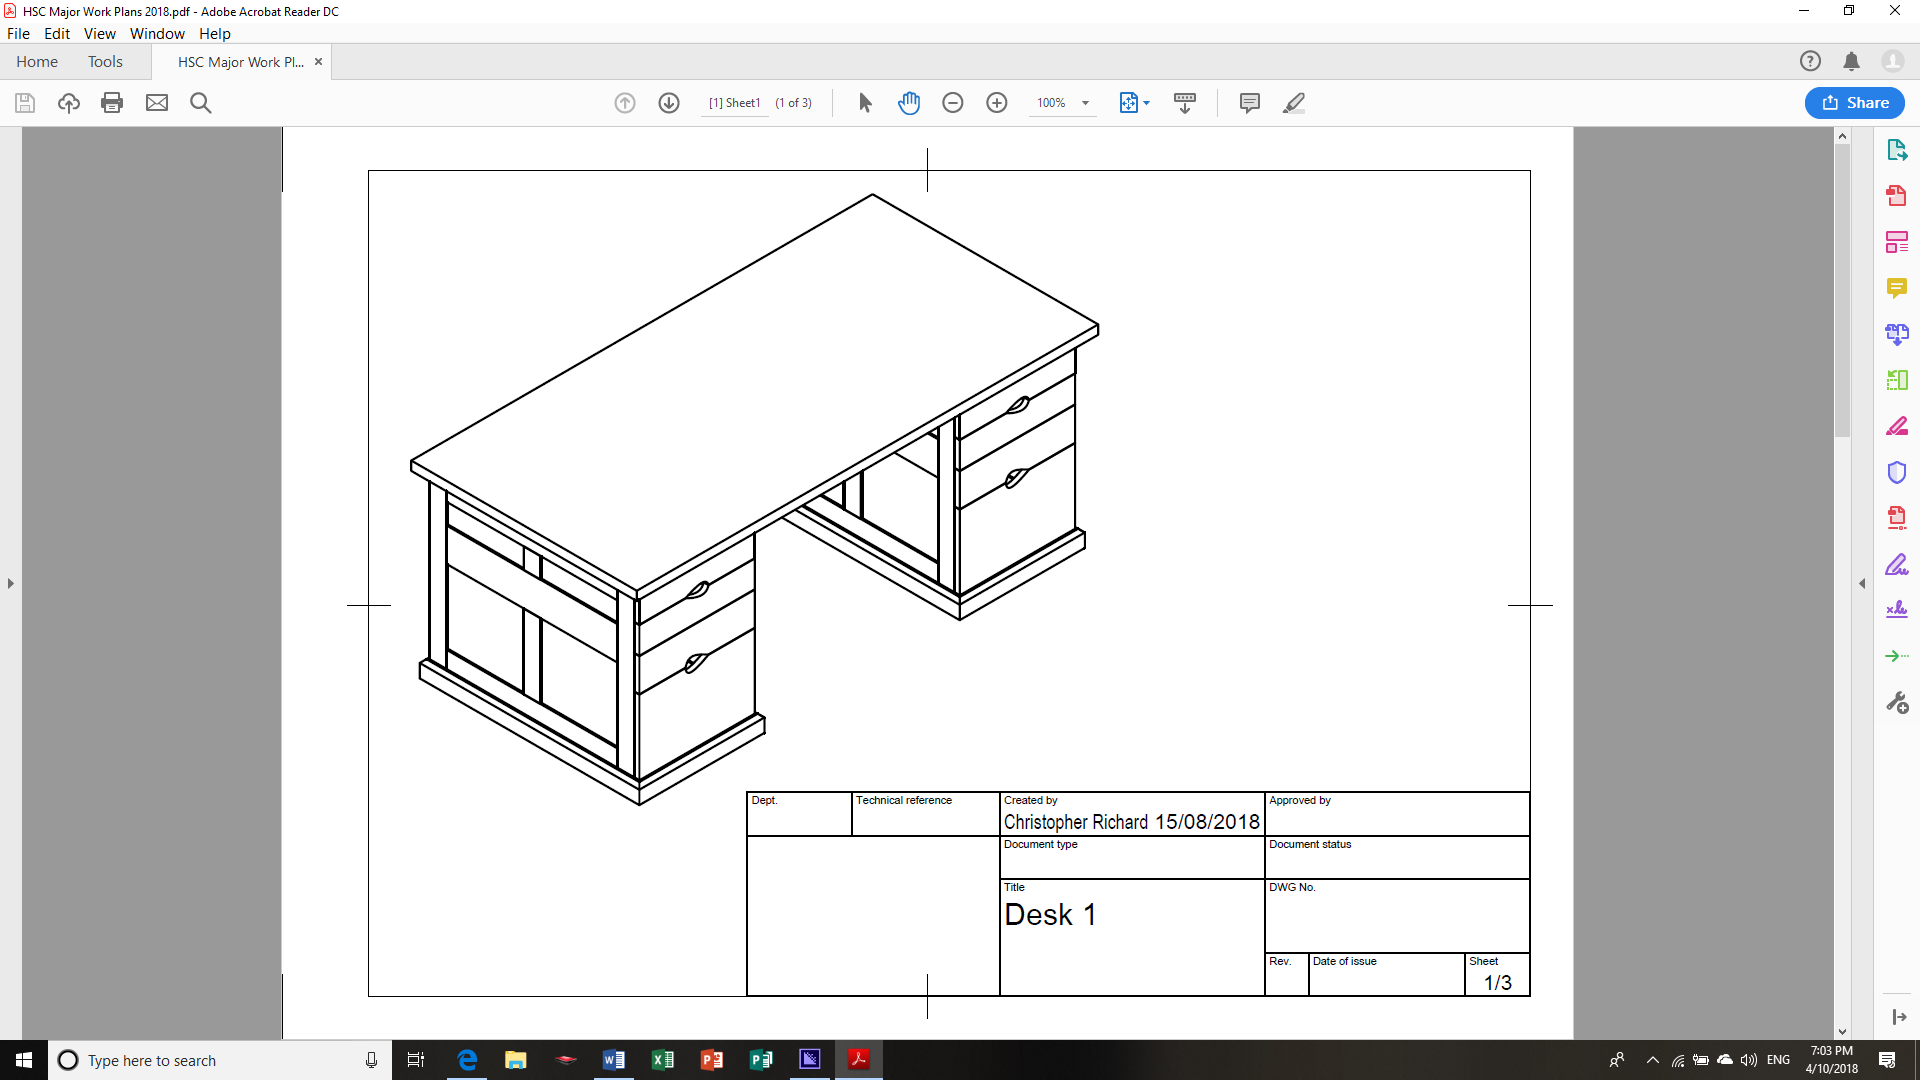
Task: Open the Edit menu
Action: coord(57,33)
